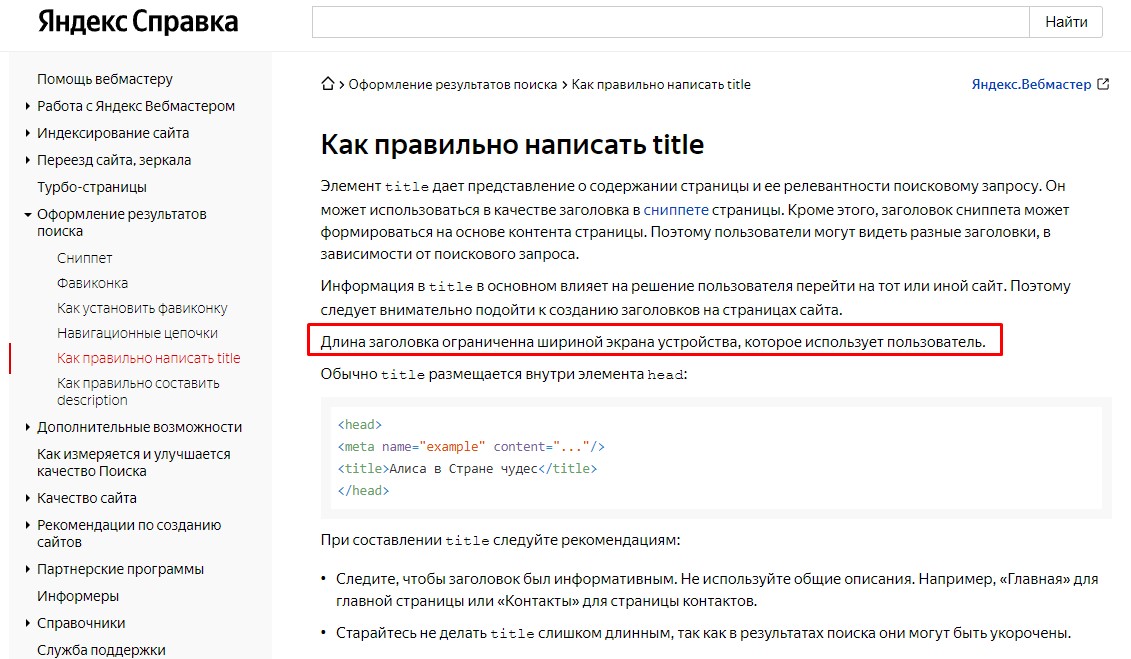Expand Рекомендации по созданию сайтов arrow
Screen dimensions: 1131x659
(x=27, y=525)
